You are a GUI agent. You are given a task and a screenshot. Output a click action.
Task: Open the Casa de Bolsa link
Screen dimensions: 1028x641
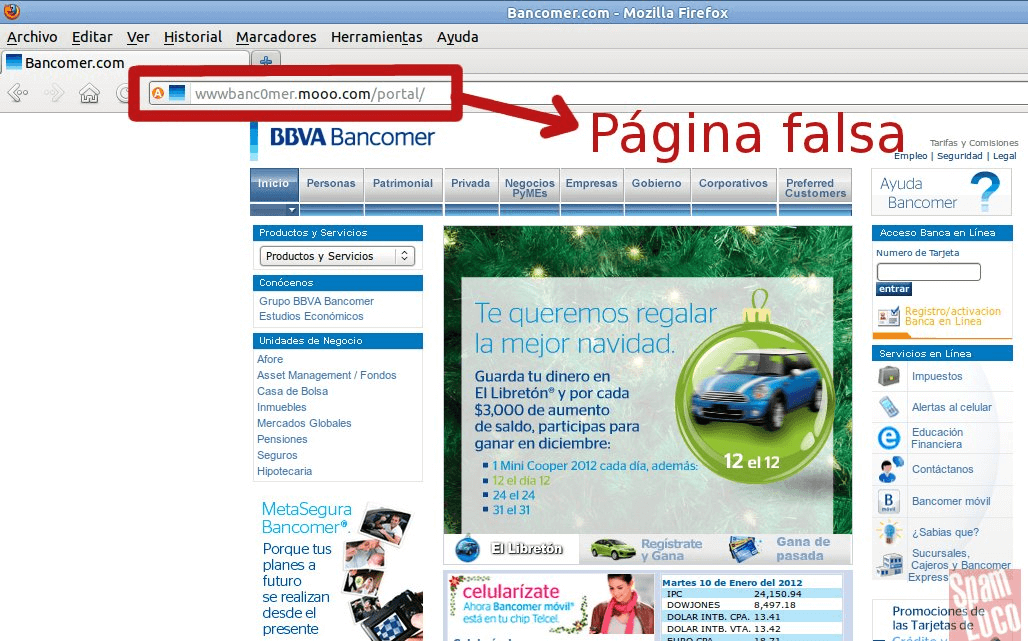pyautogui.click(x=292, y=391)
